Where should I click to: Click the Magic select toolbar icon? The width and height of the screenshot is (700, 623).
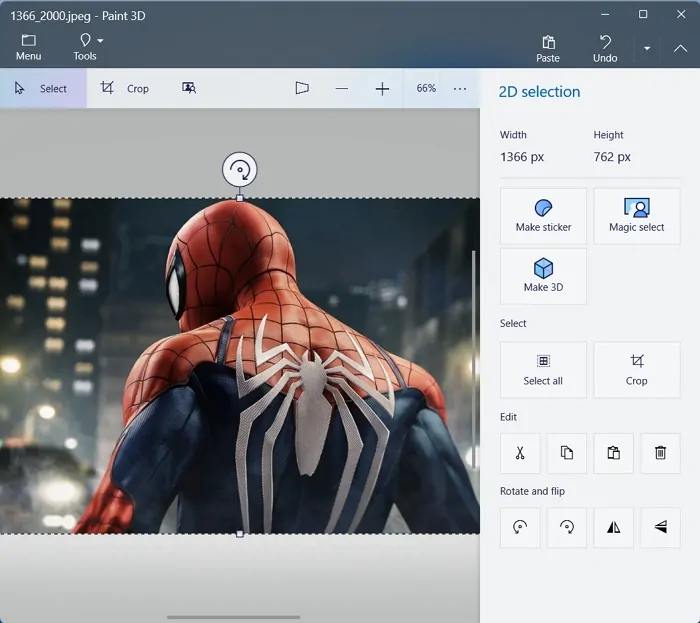pyautogui.click(x=189, y=88)
